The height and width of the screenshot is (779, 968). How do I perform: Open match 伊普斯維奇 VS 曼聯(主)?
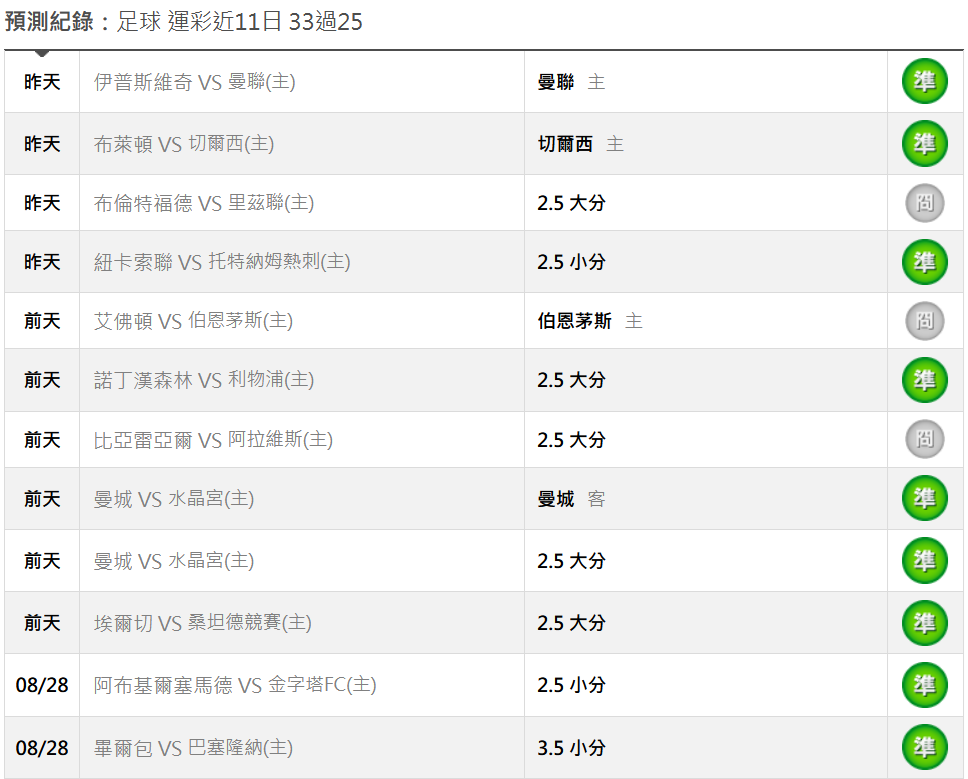click(x=194, y=81)
